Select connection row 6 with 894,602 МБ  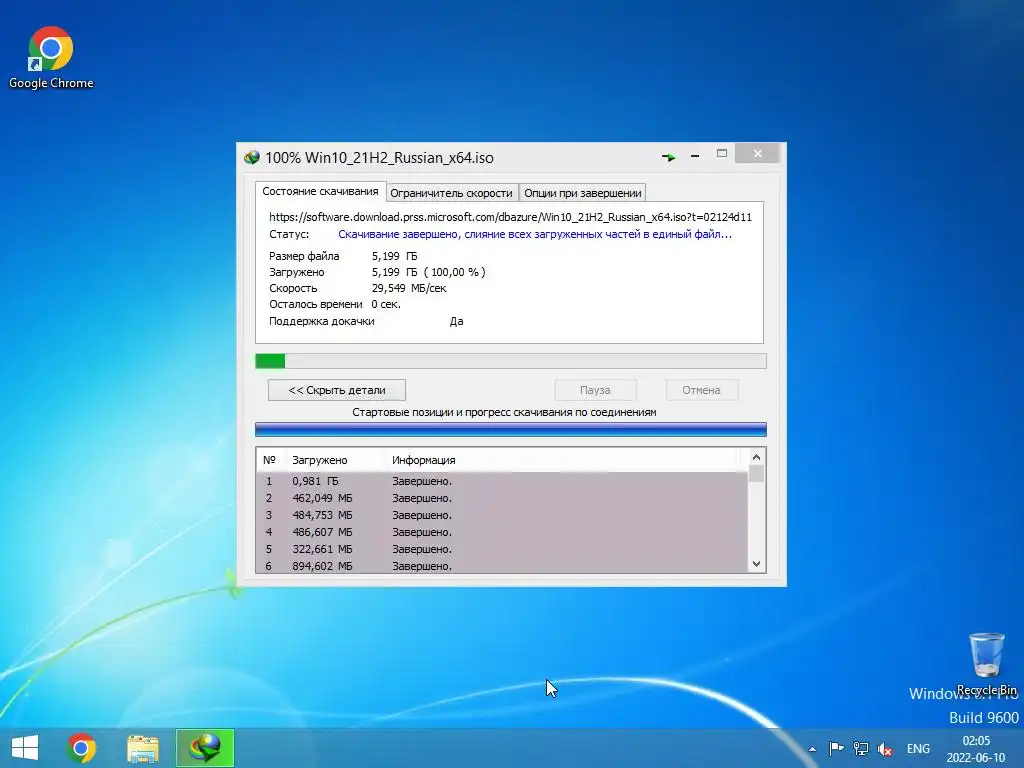point(502,566)
